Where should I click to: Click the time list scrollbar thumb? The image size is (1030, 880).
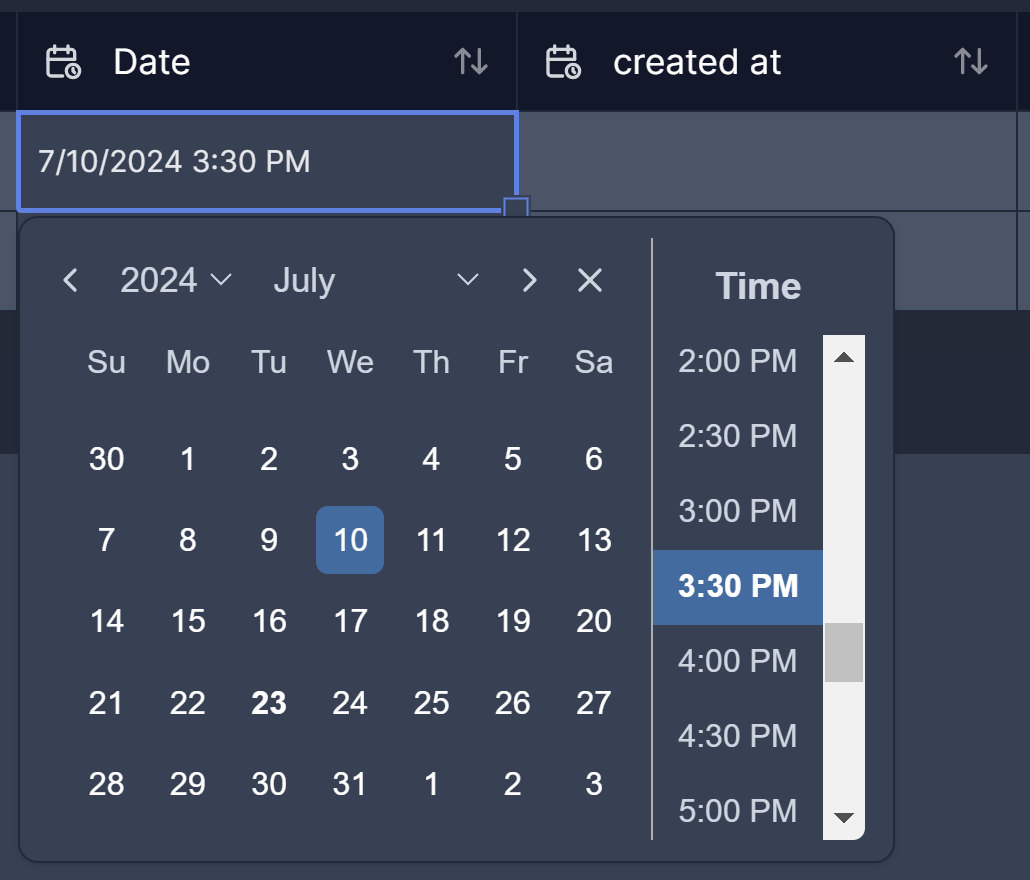(843, 652)
